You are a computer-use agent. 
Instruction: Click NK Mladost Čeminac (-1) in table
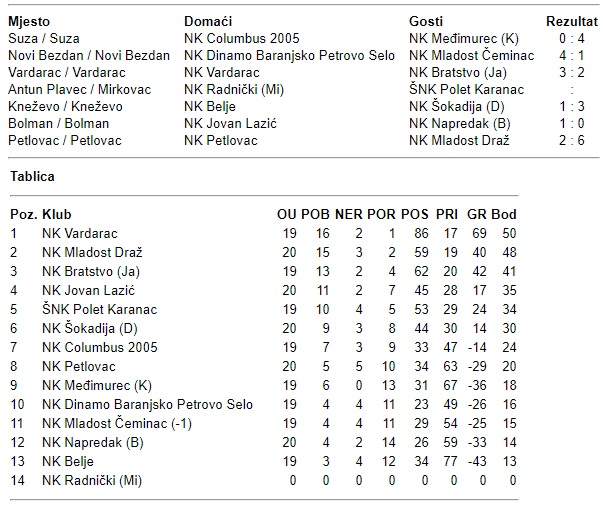point(117,423)
